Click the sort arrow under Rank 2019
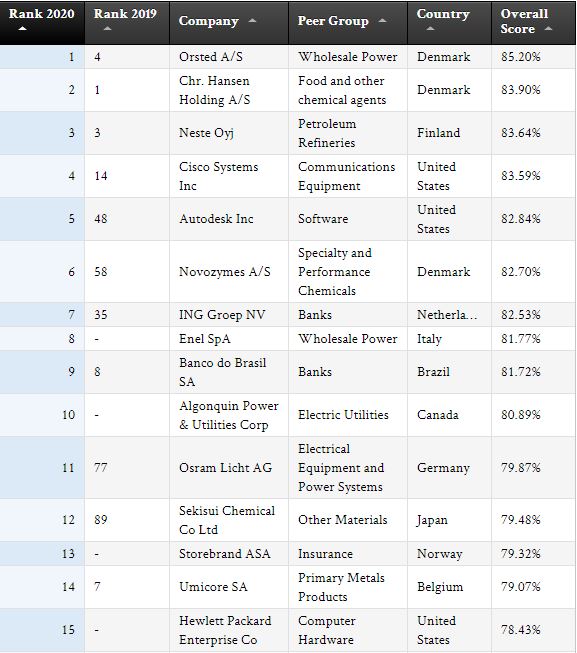The height and width of the screenshot is (653, 577). 107,29
